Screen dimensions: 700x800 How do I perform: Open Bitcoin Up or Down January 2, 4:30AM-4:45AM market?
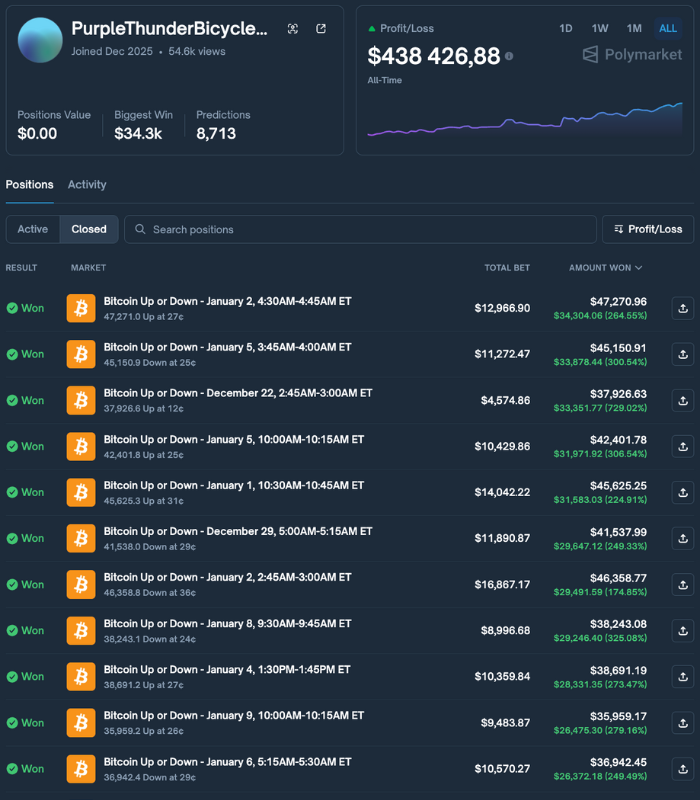[x=228, y=302]
